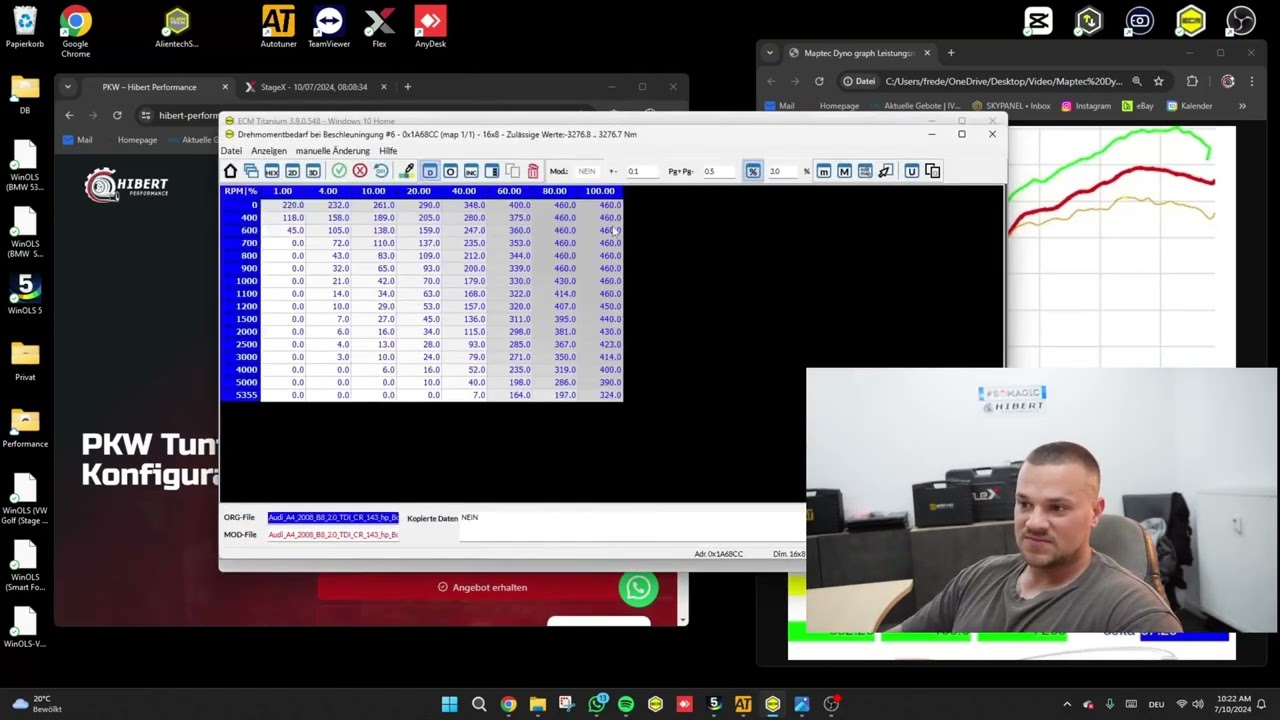1280x720 pixels.
Task: Click the 40.00 column header
Action: pyautogui.click(x=464, y=191)
